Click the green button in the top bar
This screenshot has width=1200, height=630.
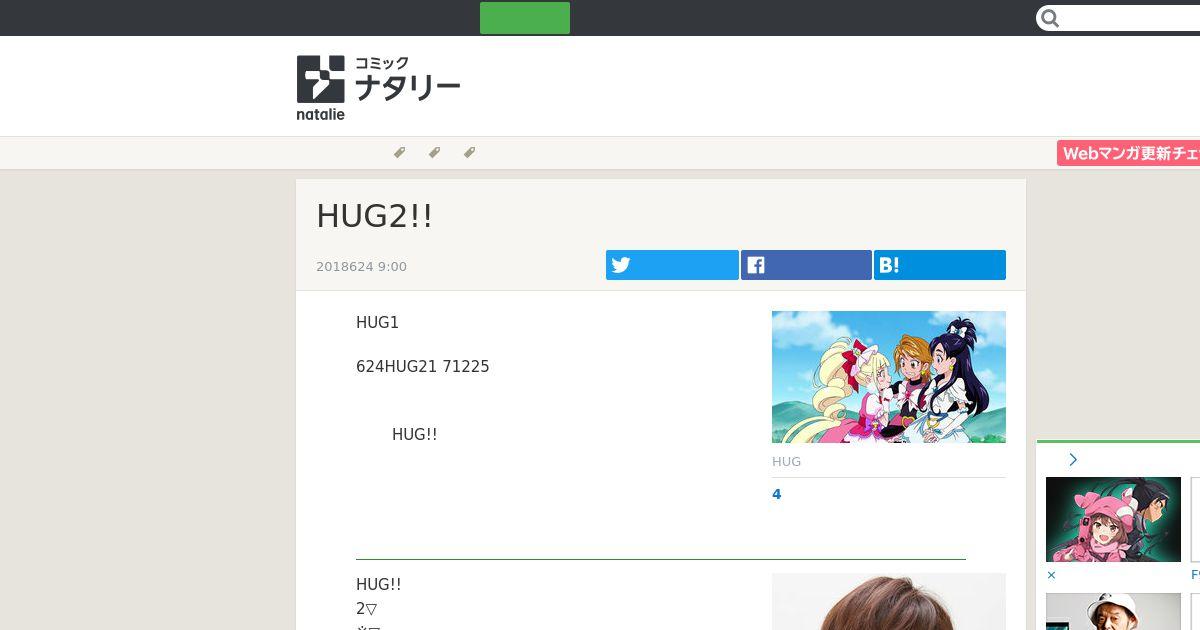tap(525, 18)
